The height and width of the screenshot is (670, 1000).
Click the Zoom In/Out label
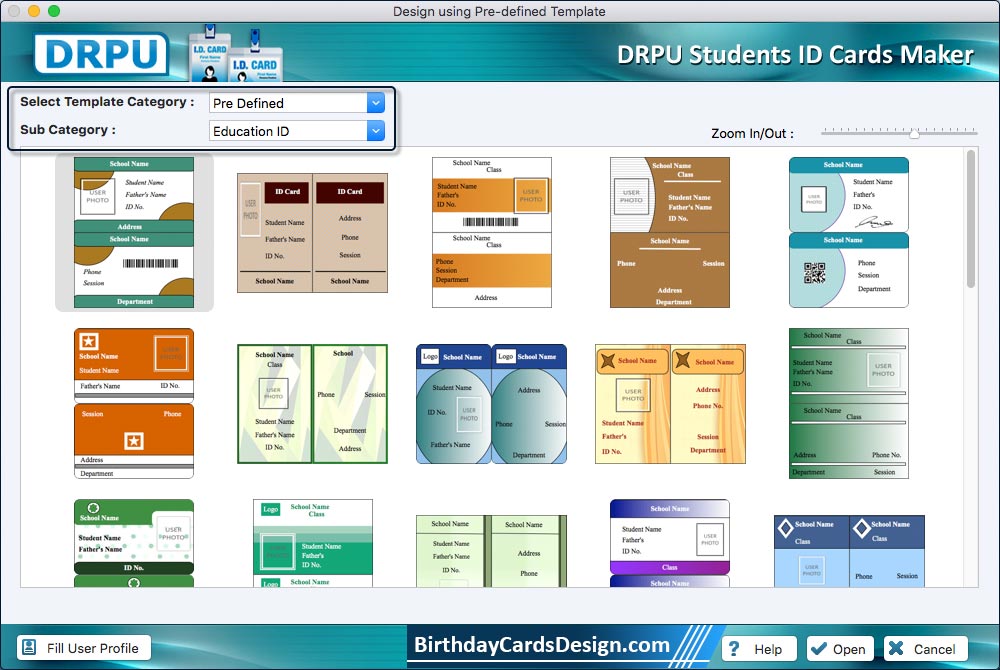point(753,133)
